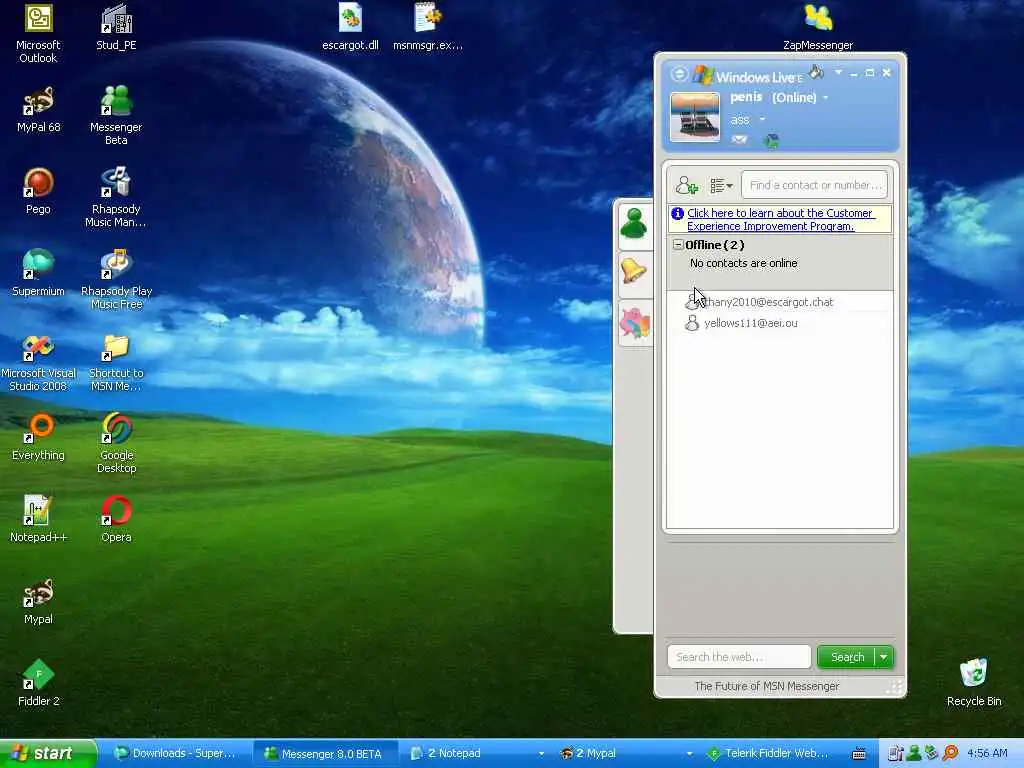Click the Safely Remove Hardware tray icon
The width and height of the screenshot is (1024, 768).
[x=932, y=754]
